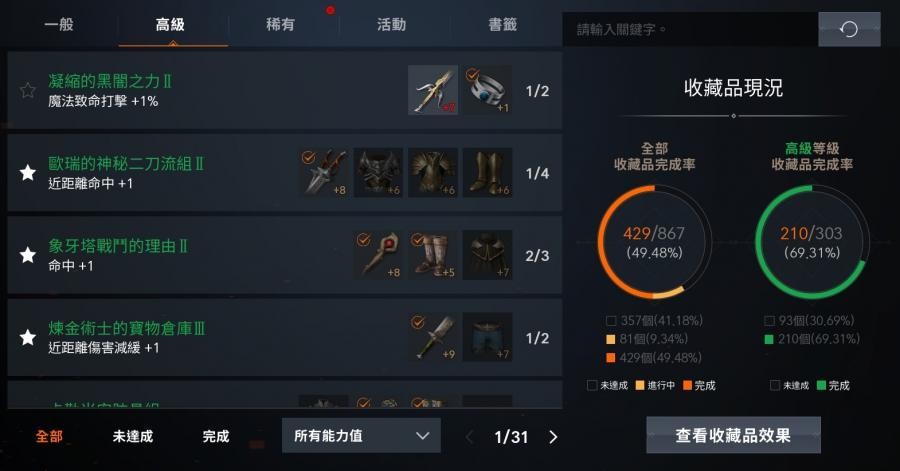Filter list by 未達成
This screenshot has height=471, width=900.
[x=133, y=437]
